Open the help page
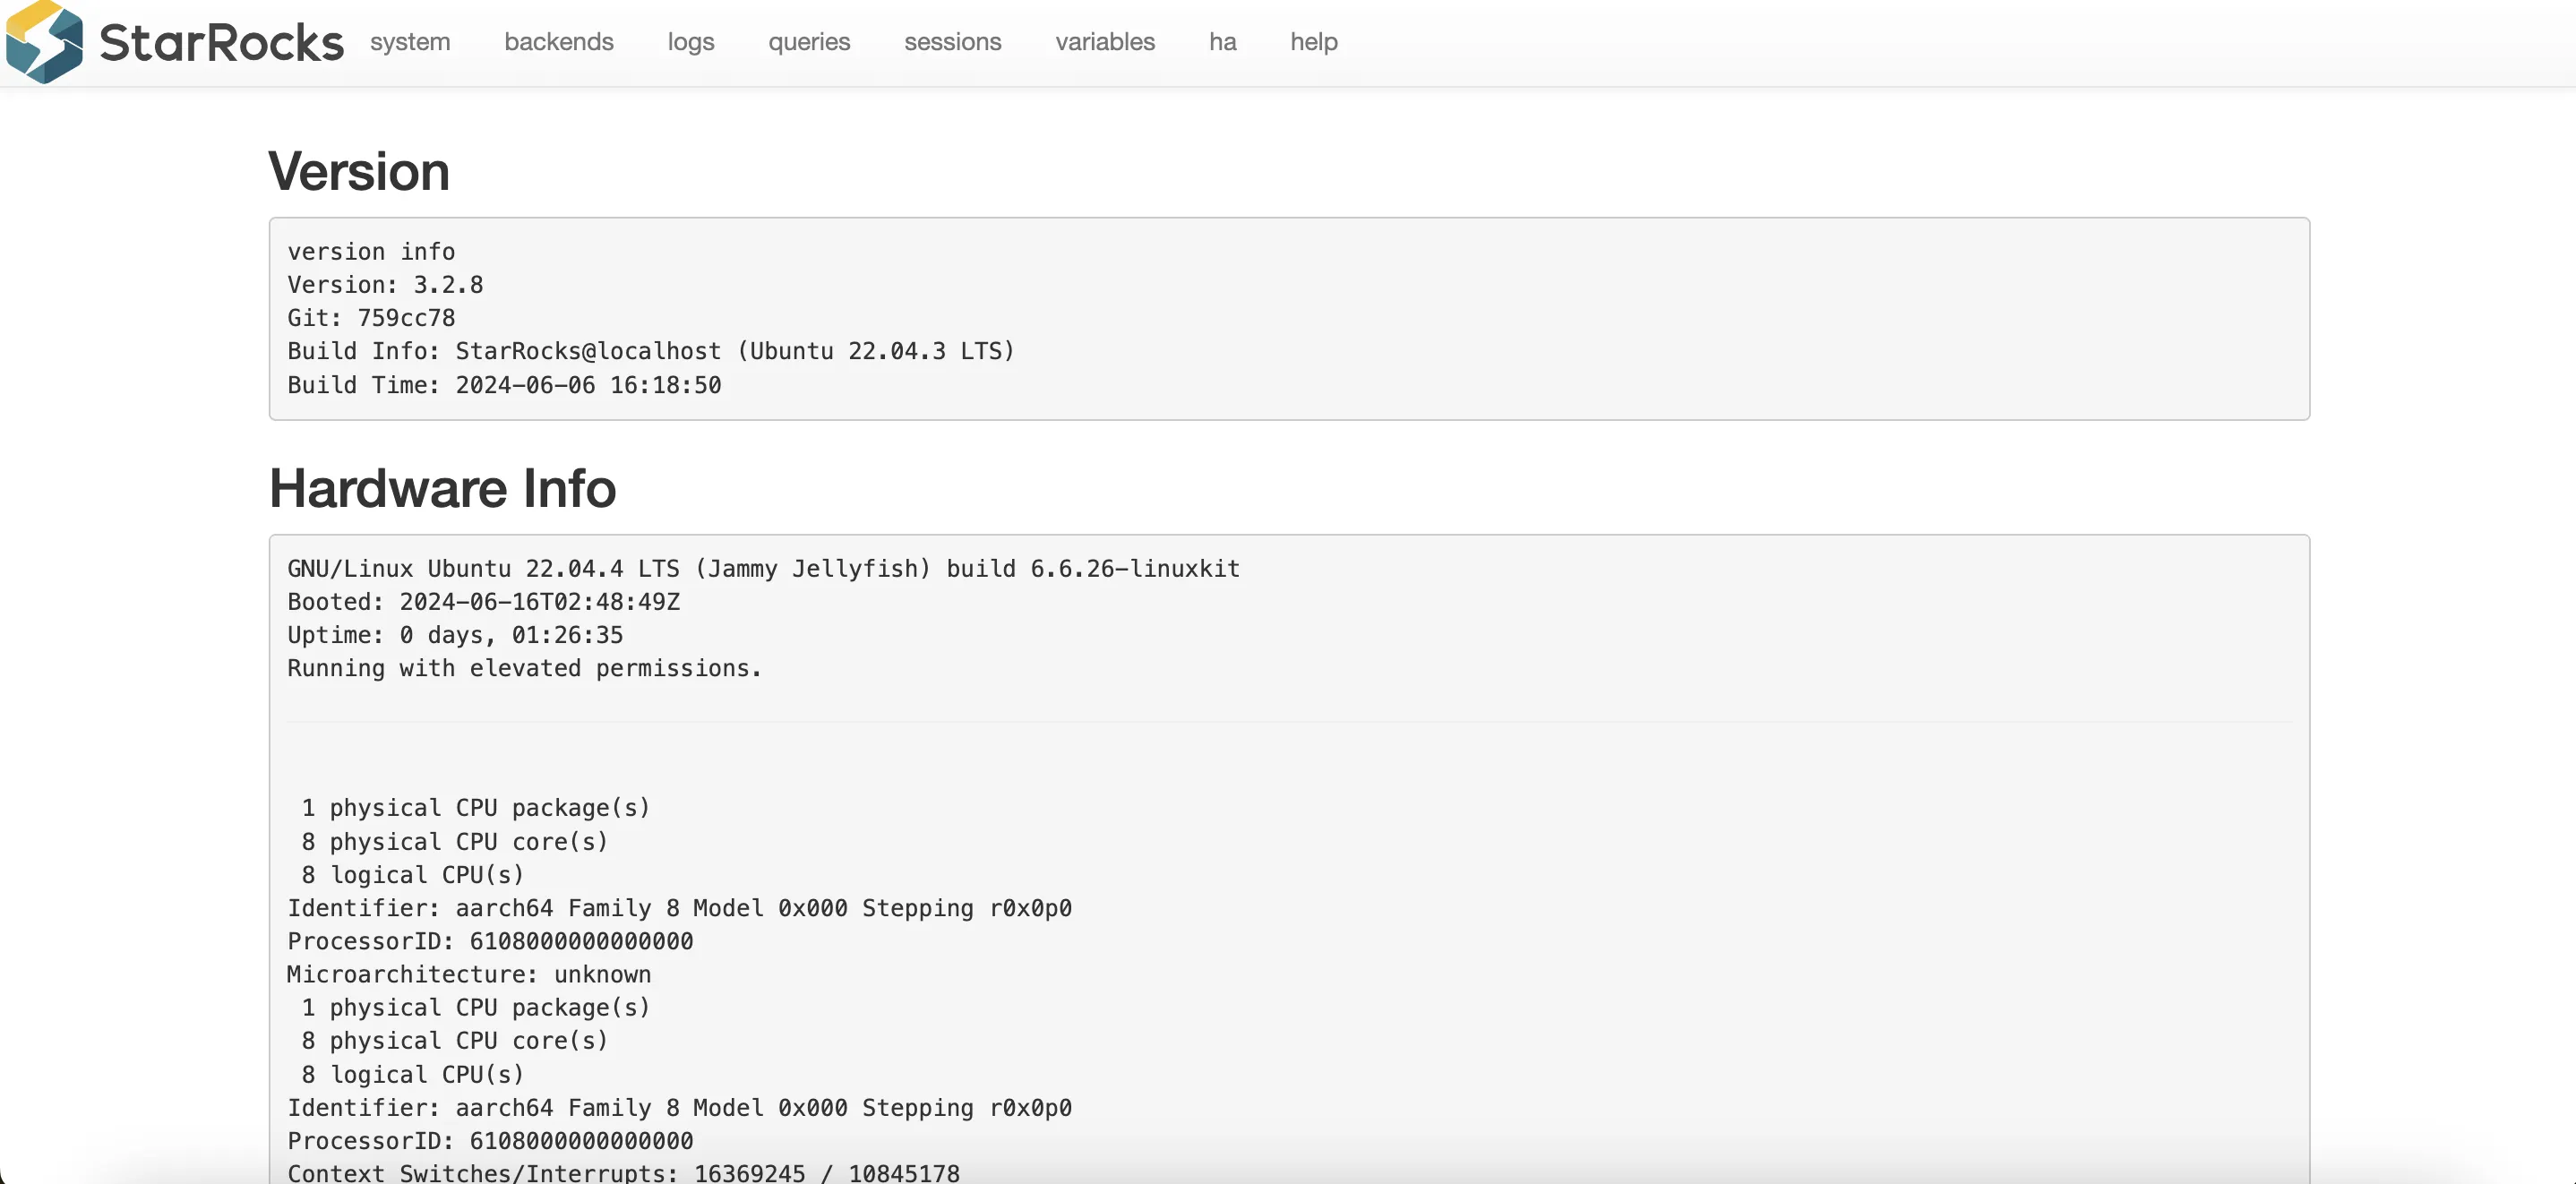The height and width of the screenshot is (1184, 2576). click(1314, 42)
